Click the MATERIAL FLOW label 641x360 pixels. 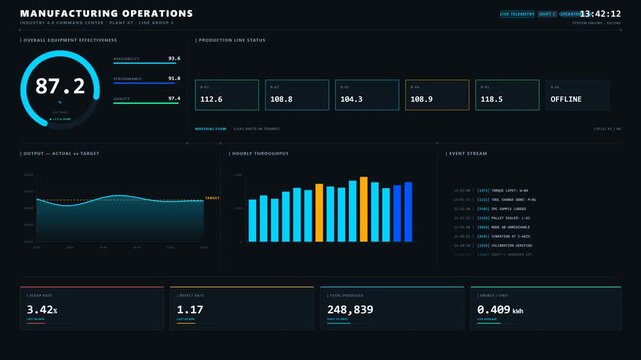(211, 129)
